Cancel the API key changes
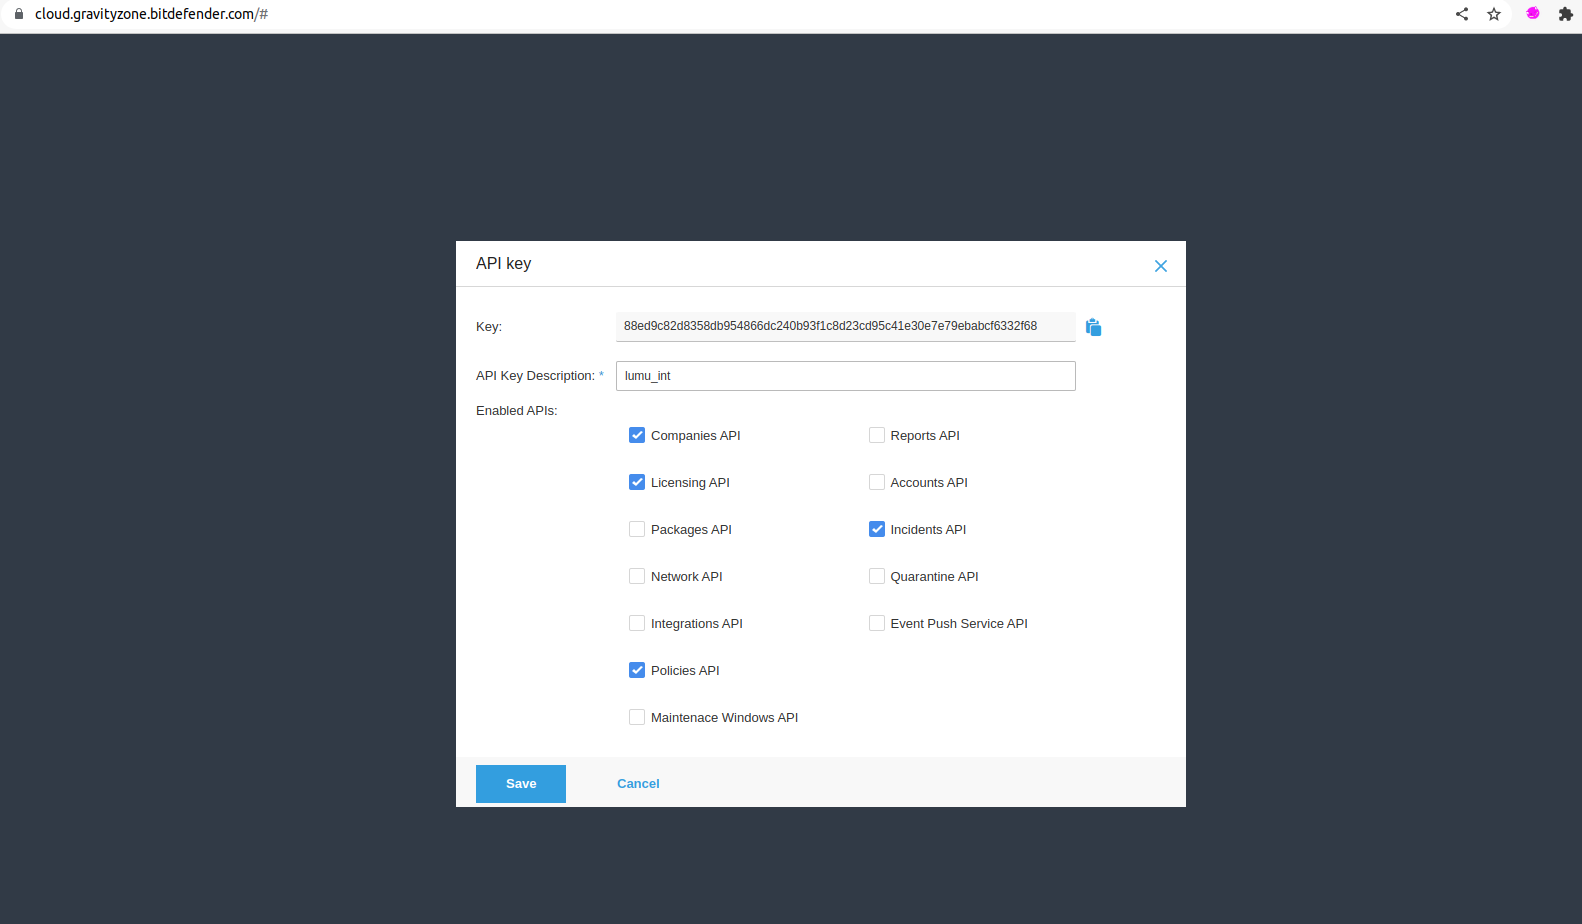 [638, 784]
